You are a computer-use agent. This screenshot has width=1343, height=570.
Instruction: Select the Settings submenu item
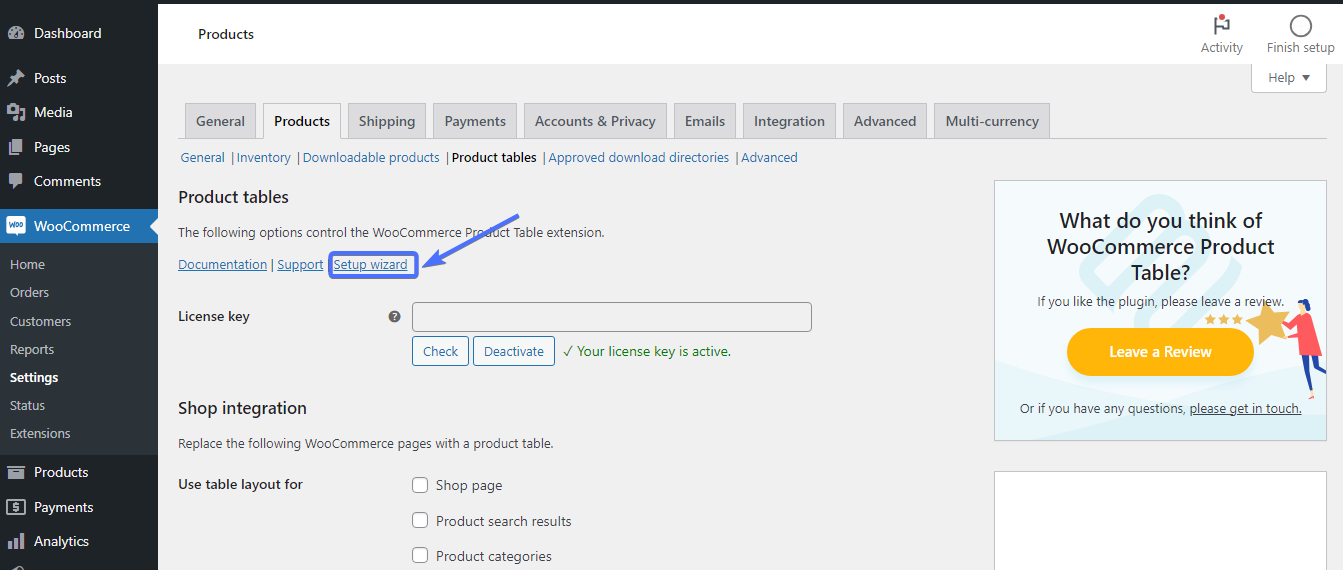(x=34, y=377)
